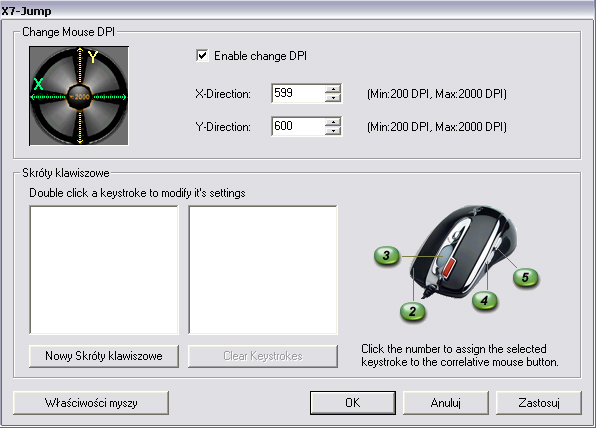The width and height of the screenshot is (598, 430).
Task: Cancel with the Anuluj button
Action: 445,403
